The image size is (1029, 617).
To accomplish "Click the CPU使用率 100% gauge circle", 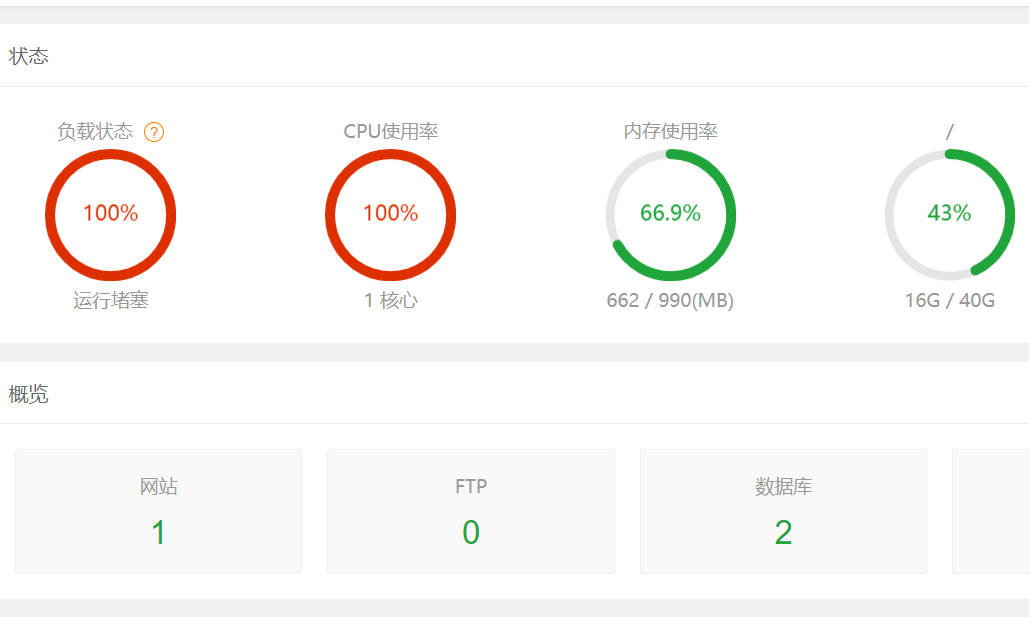I will point(390,215).
